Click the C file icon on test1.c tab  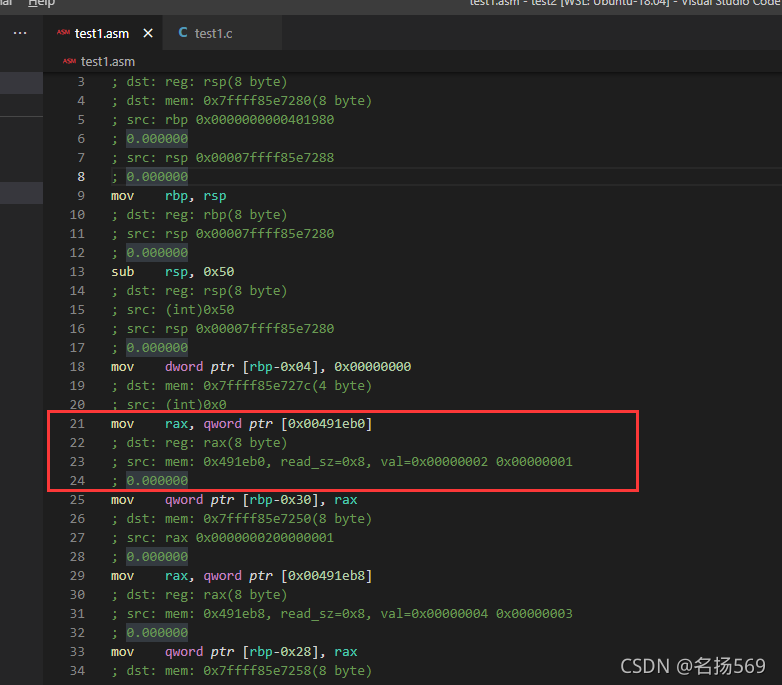183,33
